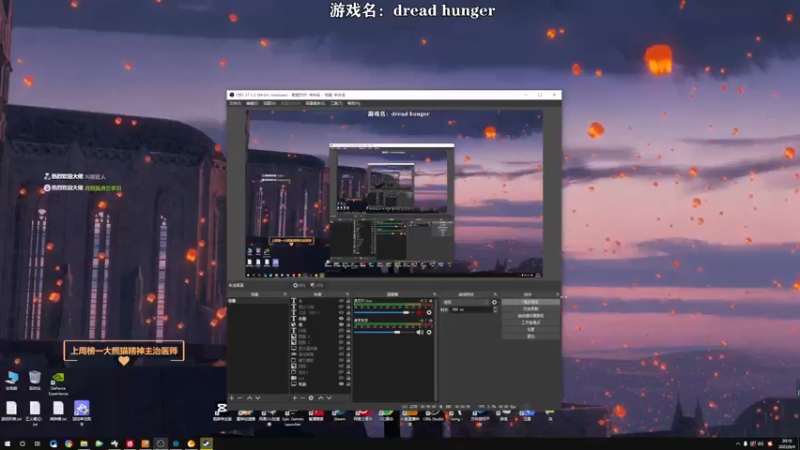Viewport: 800px width, 450px height.
Task: Remove the selected source with the minus icon
Action: tap(303, 398)
